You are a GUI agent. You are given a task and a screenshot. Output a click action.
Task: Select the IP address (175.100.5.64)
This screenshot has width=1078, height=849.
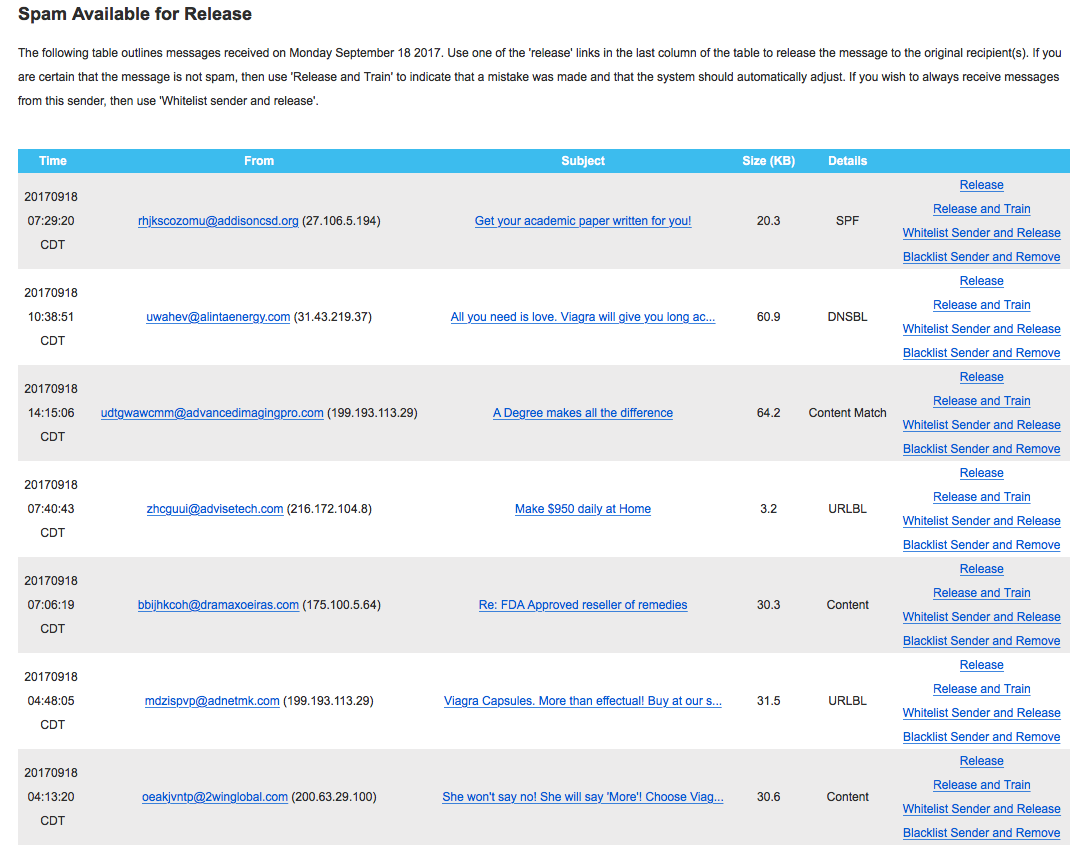[x=342, y=606]
